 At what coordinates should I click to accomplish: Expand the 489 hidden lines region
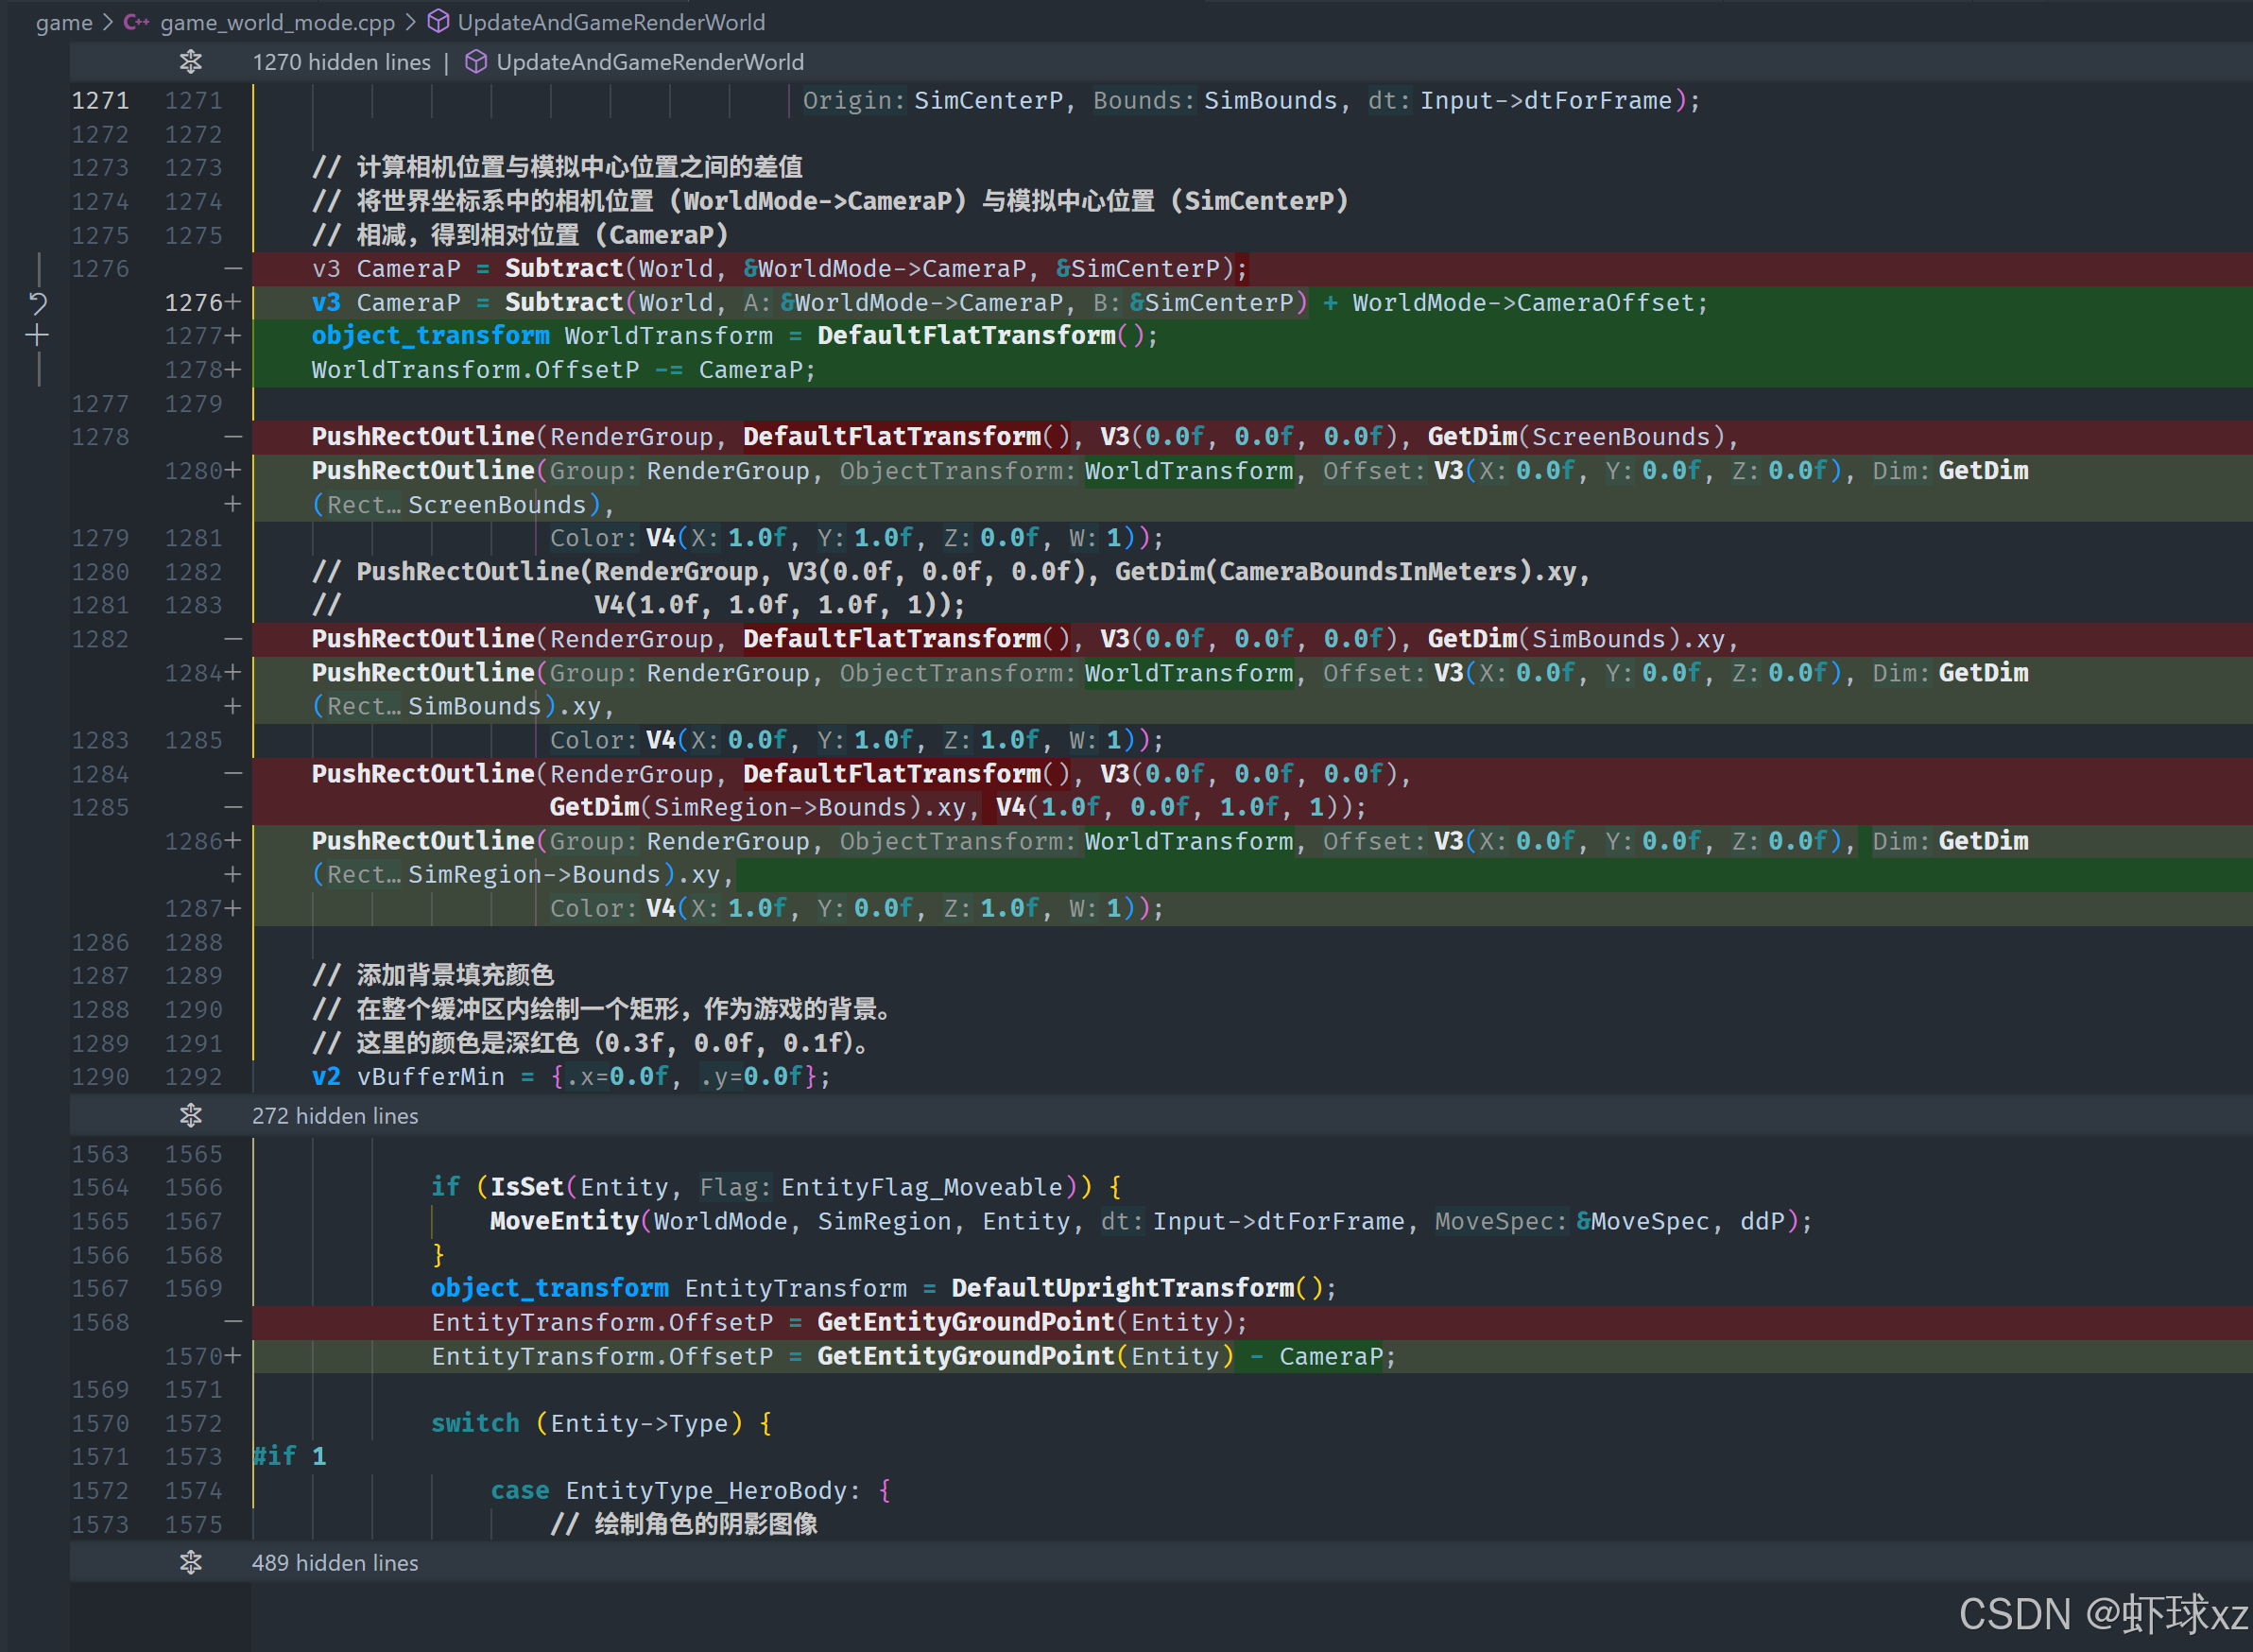pyautogui.click(x=335, y=1562)
